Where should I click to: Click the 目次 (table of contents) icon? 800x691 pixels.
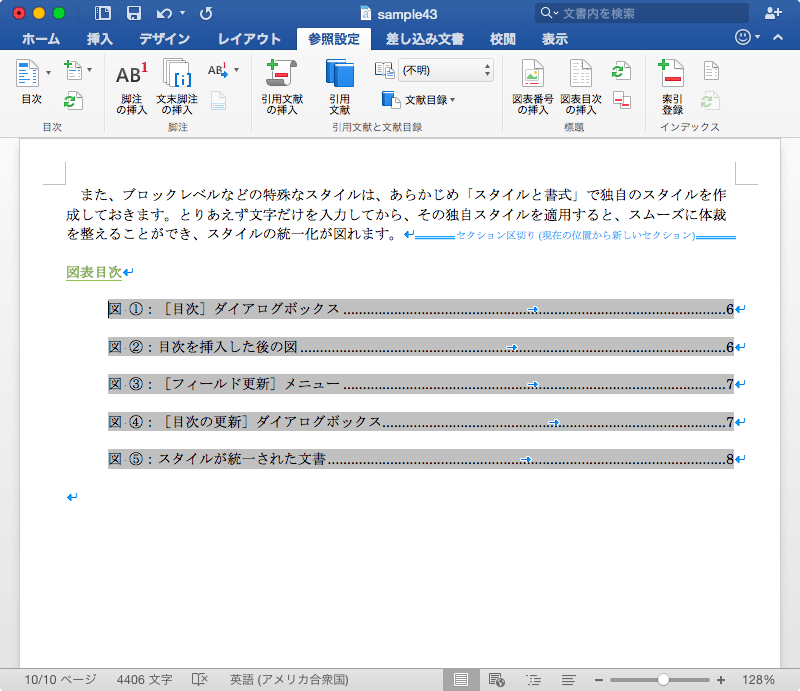point(28,73)
